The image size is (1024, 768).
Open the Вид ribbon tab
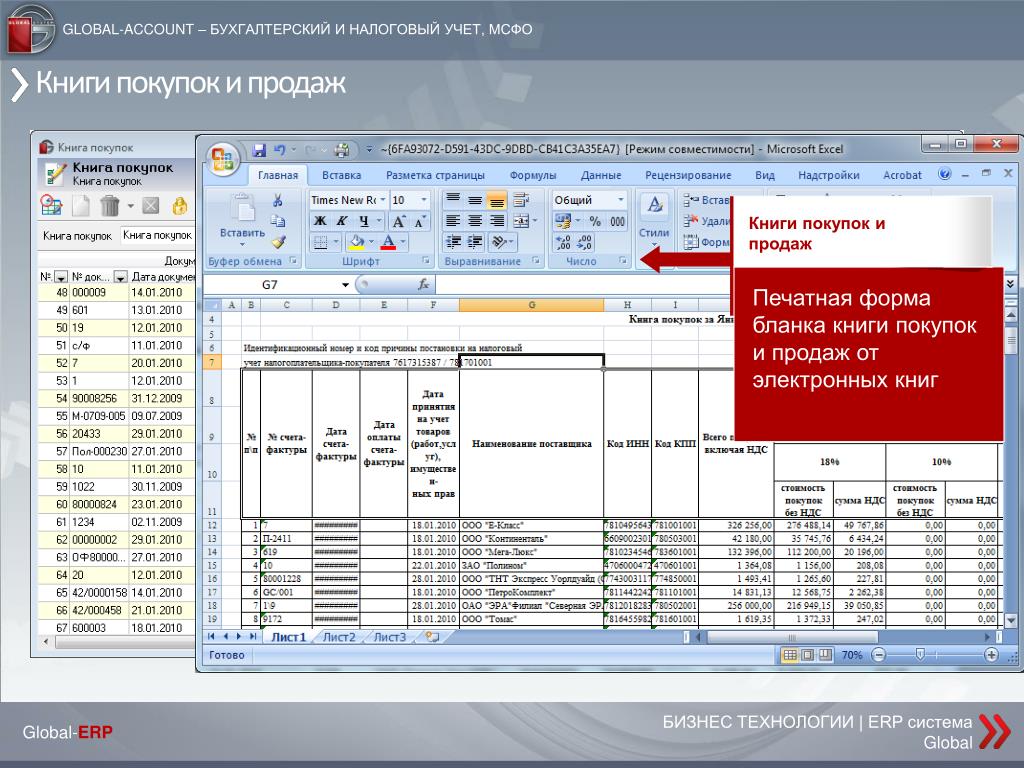point(765,175)
